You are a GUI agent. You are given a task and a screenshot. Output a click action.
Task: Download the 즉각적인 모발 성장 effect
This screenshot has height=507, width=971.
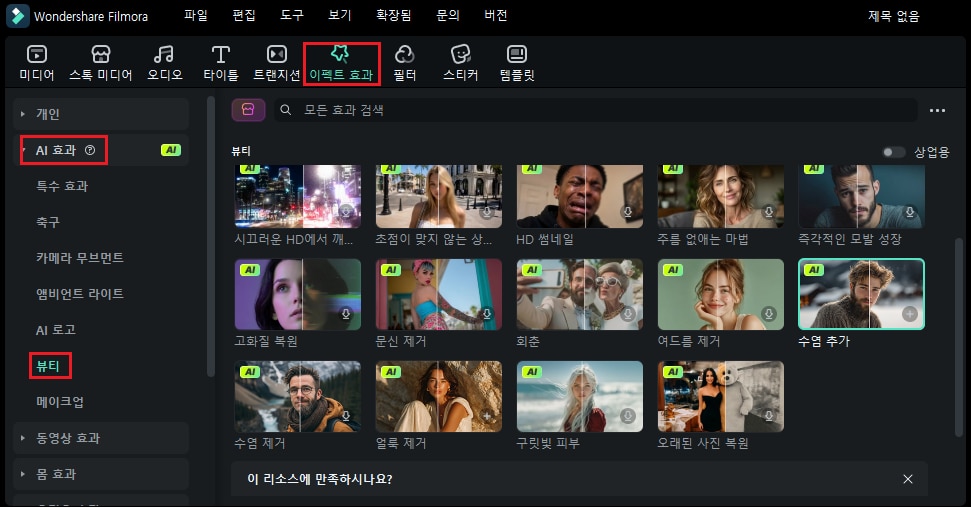pos(910,212)
